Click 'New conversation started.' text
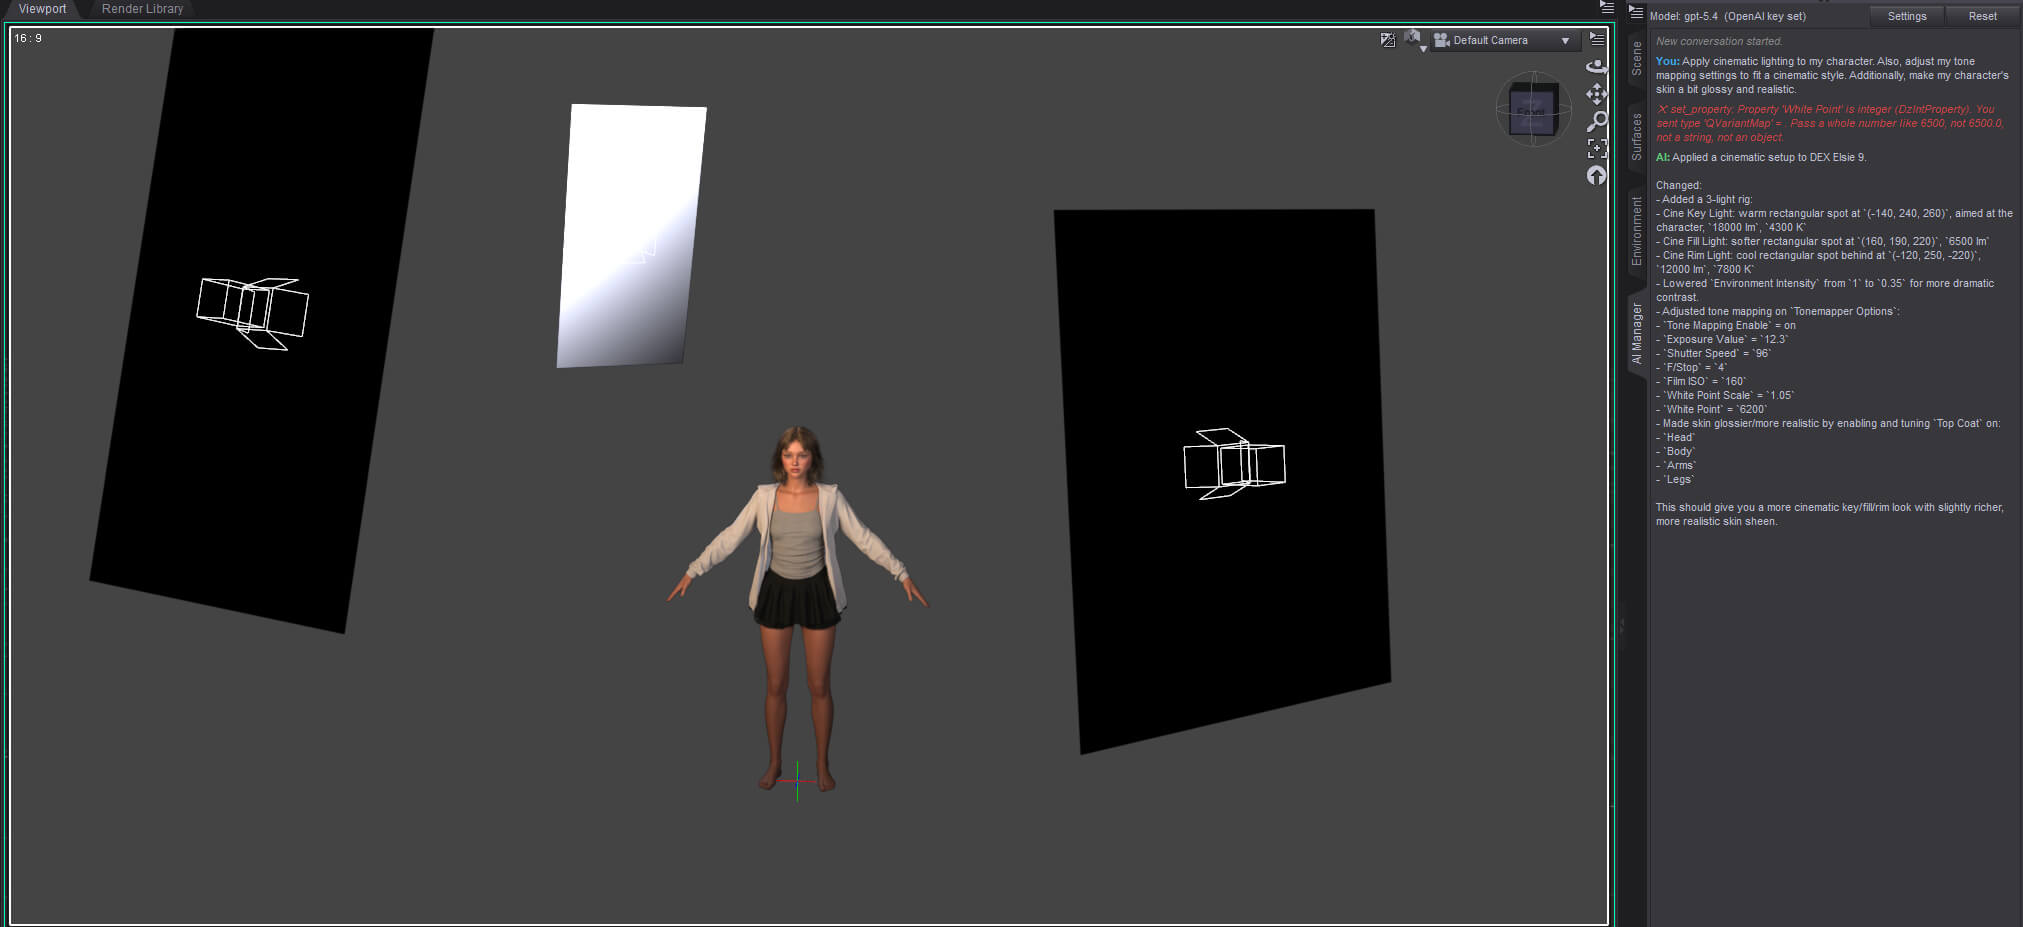 click(1719, 41)
